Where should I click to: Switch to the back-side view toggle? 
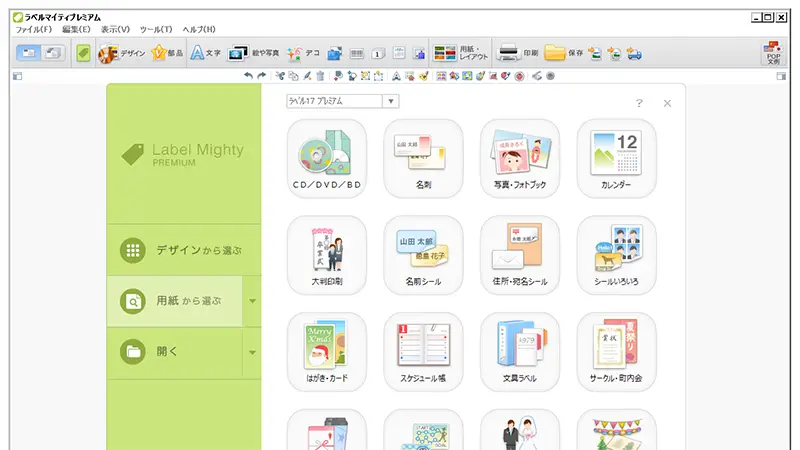pyautogui.click(x=53, y=53)
